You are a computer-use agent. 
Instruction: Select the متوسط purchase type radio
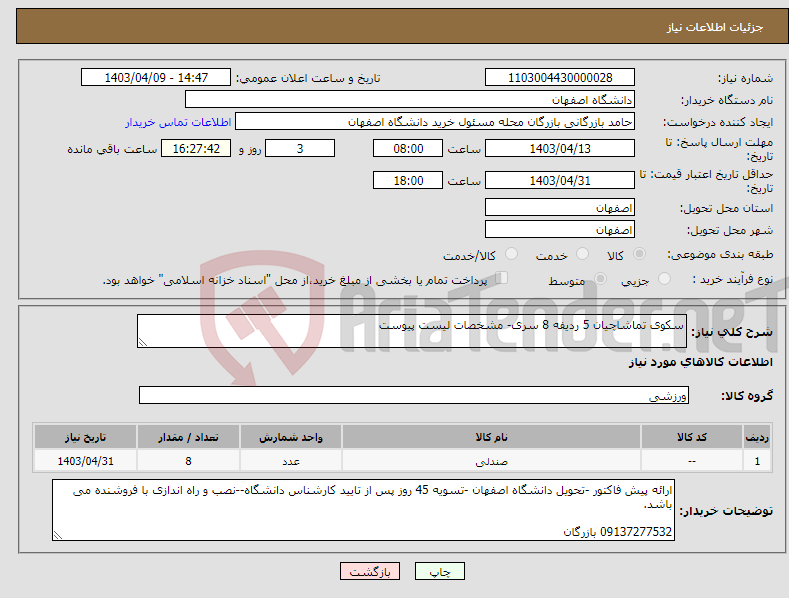coord(600,278)
